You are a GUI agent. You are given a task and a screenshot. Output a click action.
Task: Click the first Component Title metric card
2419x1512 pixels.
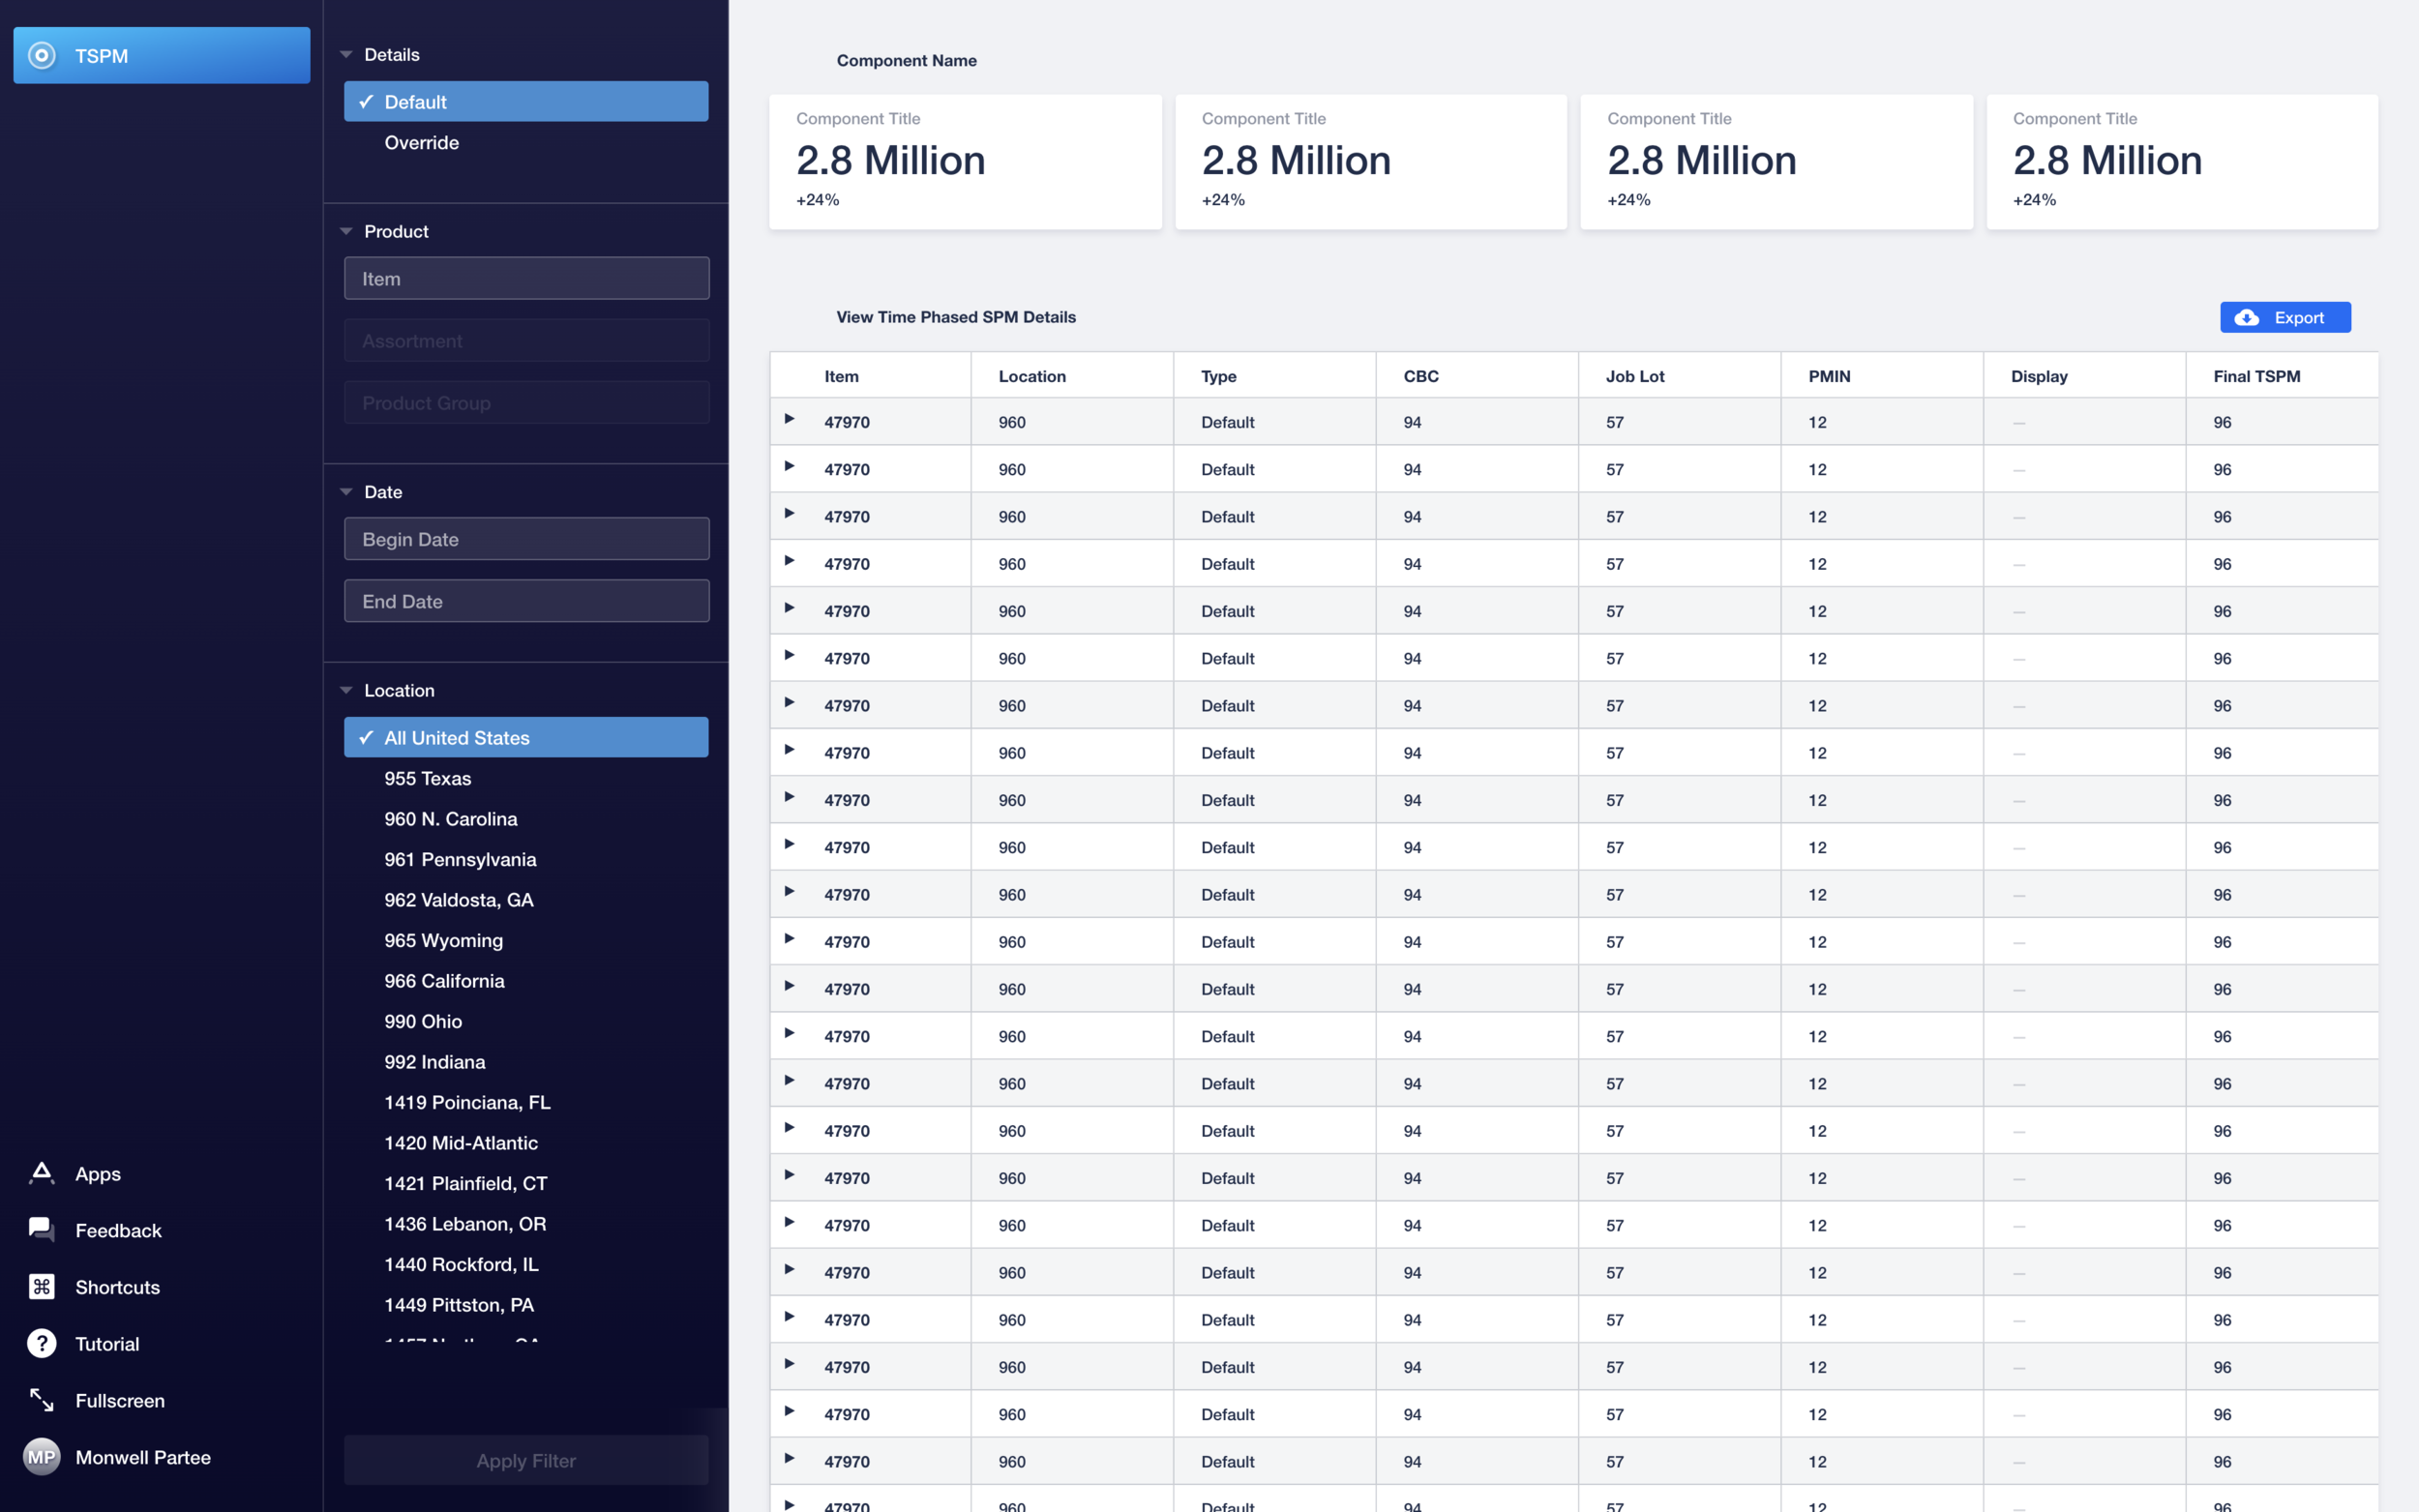pos(965,162)
